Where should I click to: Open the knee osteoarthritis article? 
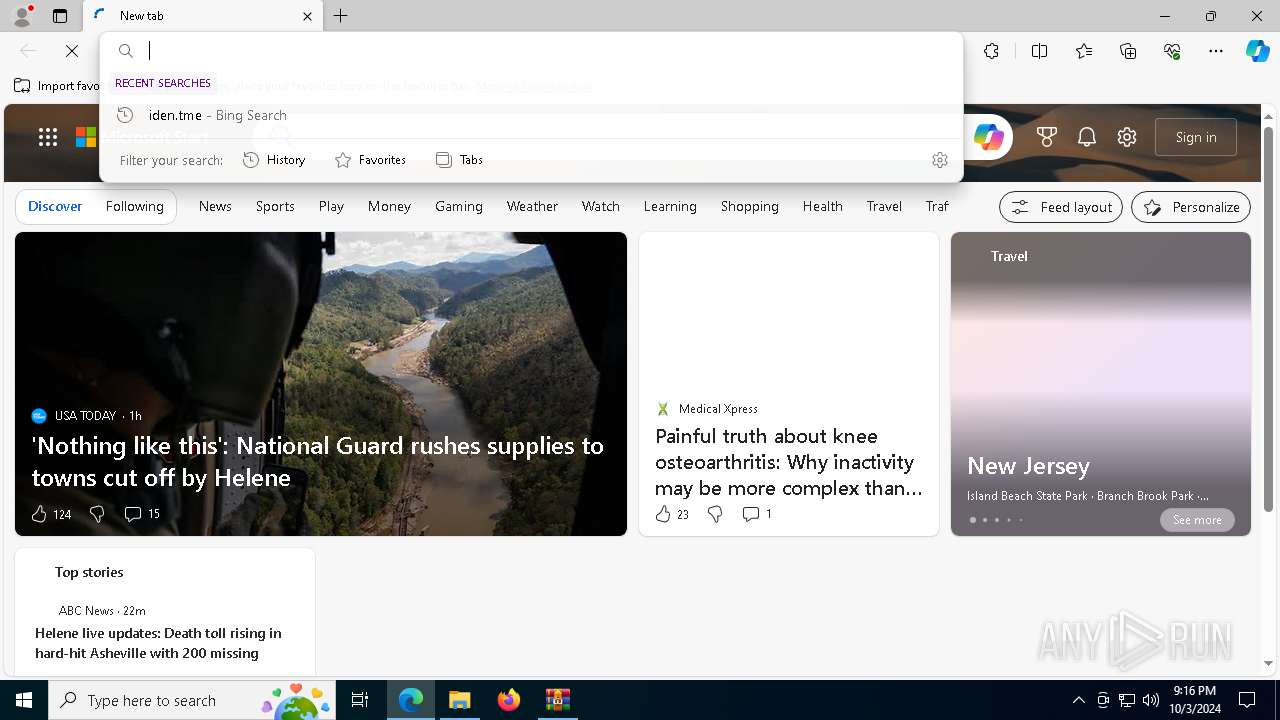(x=789, y=462)
